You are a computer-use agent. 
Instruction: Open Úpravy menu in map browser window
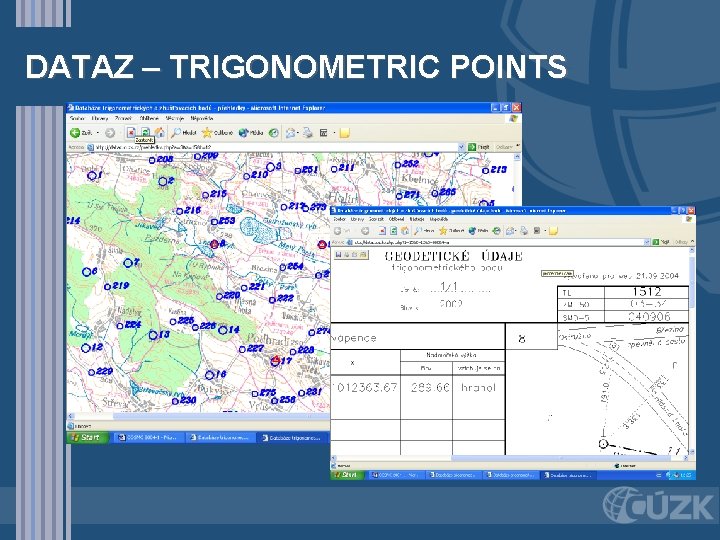click(x=100, y=118)
